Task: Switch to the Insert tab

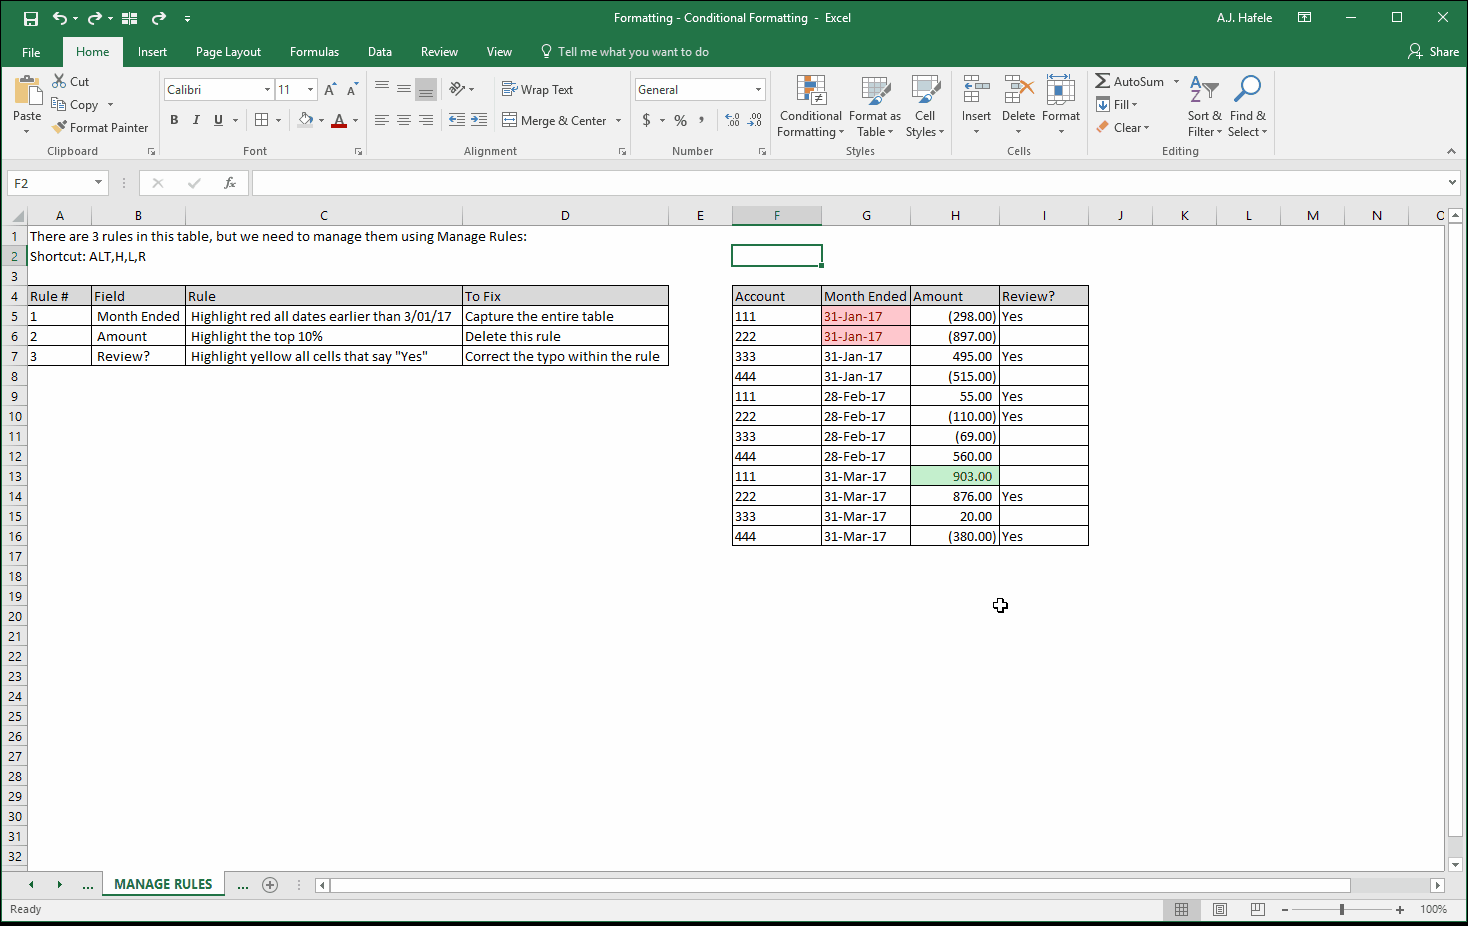Action: point(152,52)
